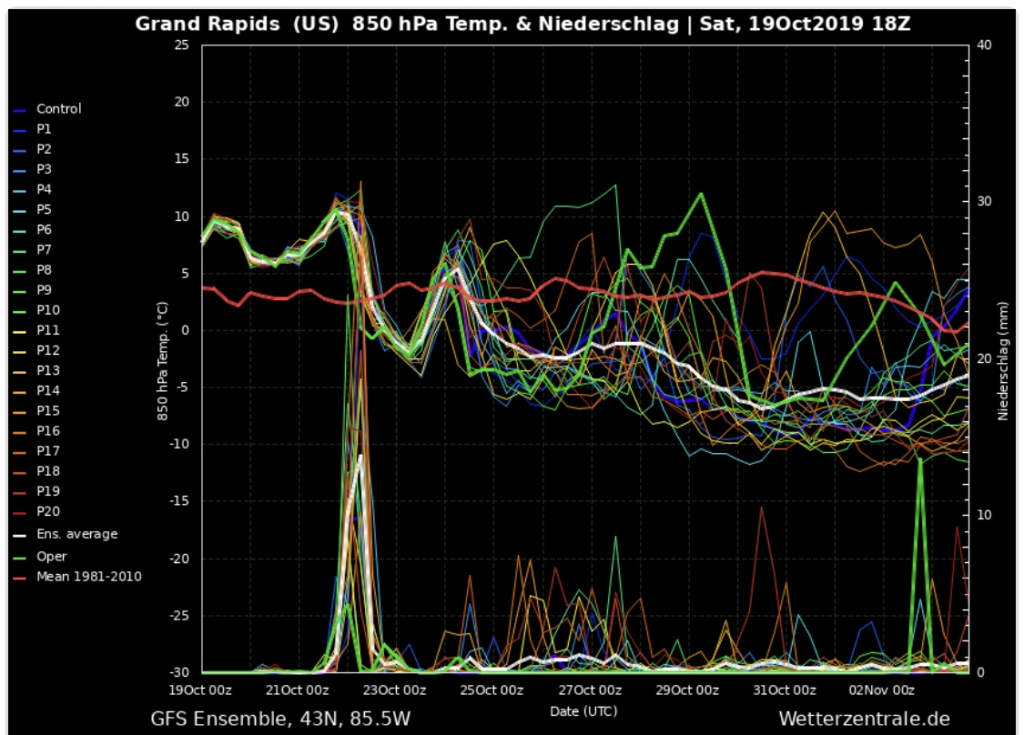Click the P8 legend entry
The image size is (1024, 735).
[44, 270]
